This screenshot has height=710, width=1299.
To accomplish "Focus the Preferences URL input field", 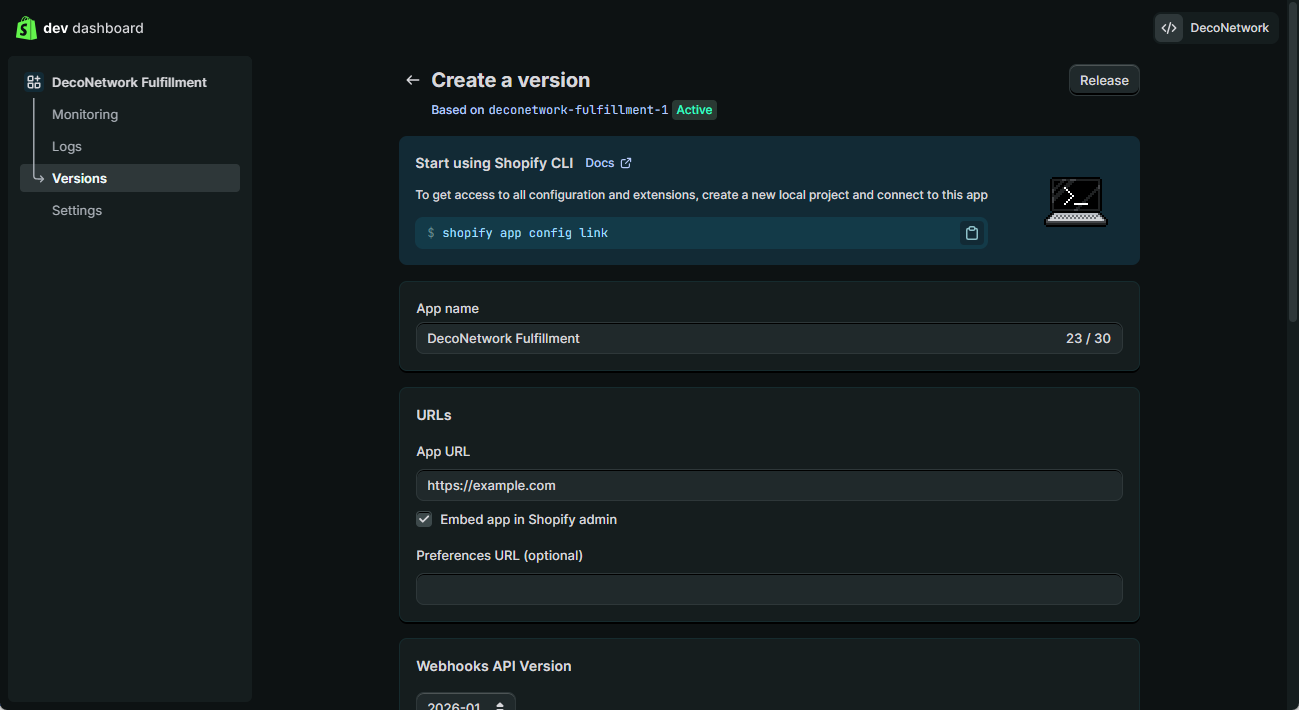I will (x=769, y=589).
